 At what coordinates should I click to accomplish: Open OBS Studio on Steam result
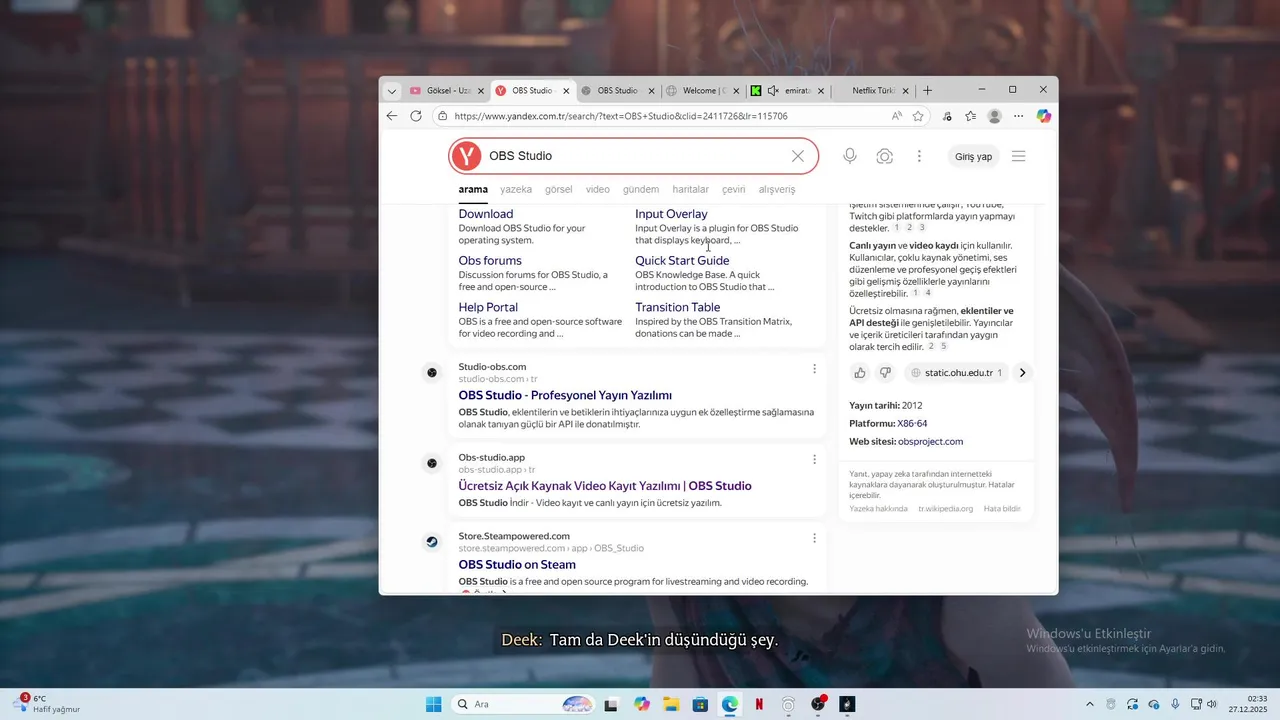tap(517, 565)
